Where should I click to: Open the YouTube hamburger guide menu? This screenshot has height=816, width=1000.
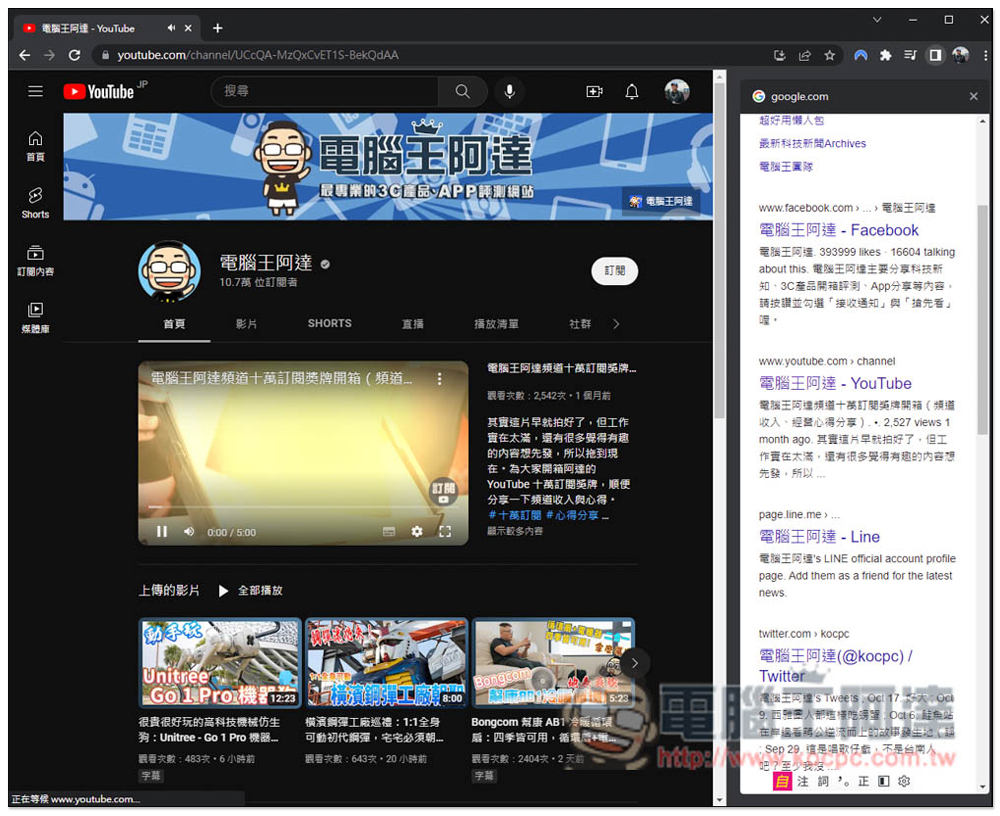36,91
